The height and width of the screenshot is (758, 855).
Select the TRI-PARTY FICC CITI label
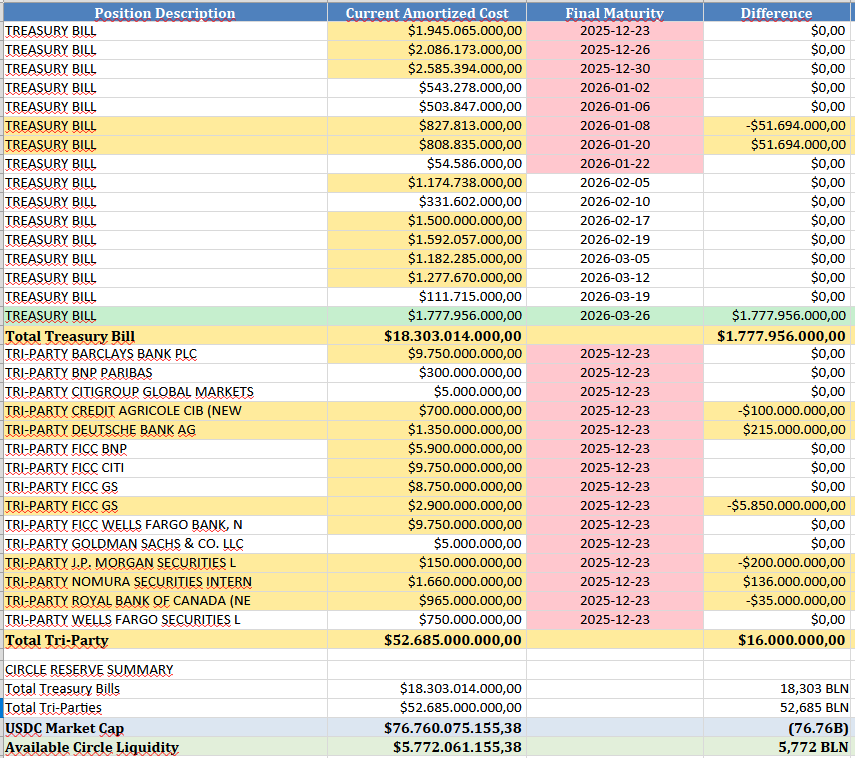pyautogui.click(x=165, y=468)
